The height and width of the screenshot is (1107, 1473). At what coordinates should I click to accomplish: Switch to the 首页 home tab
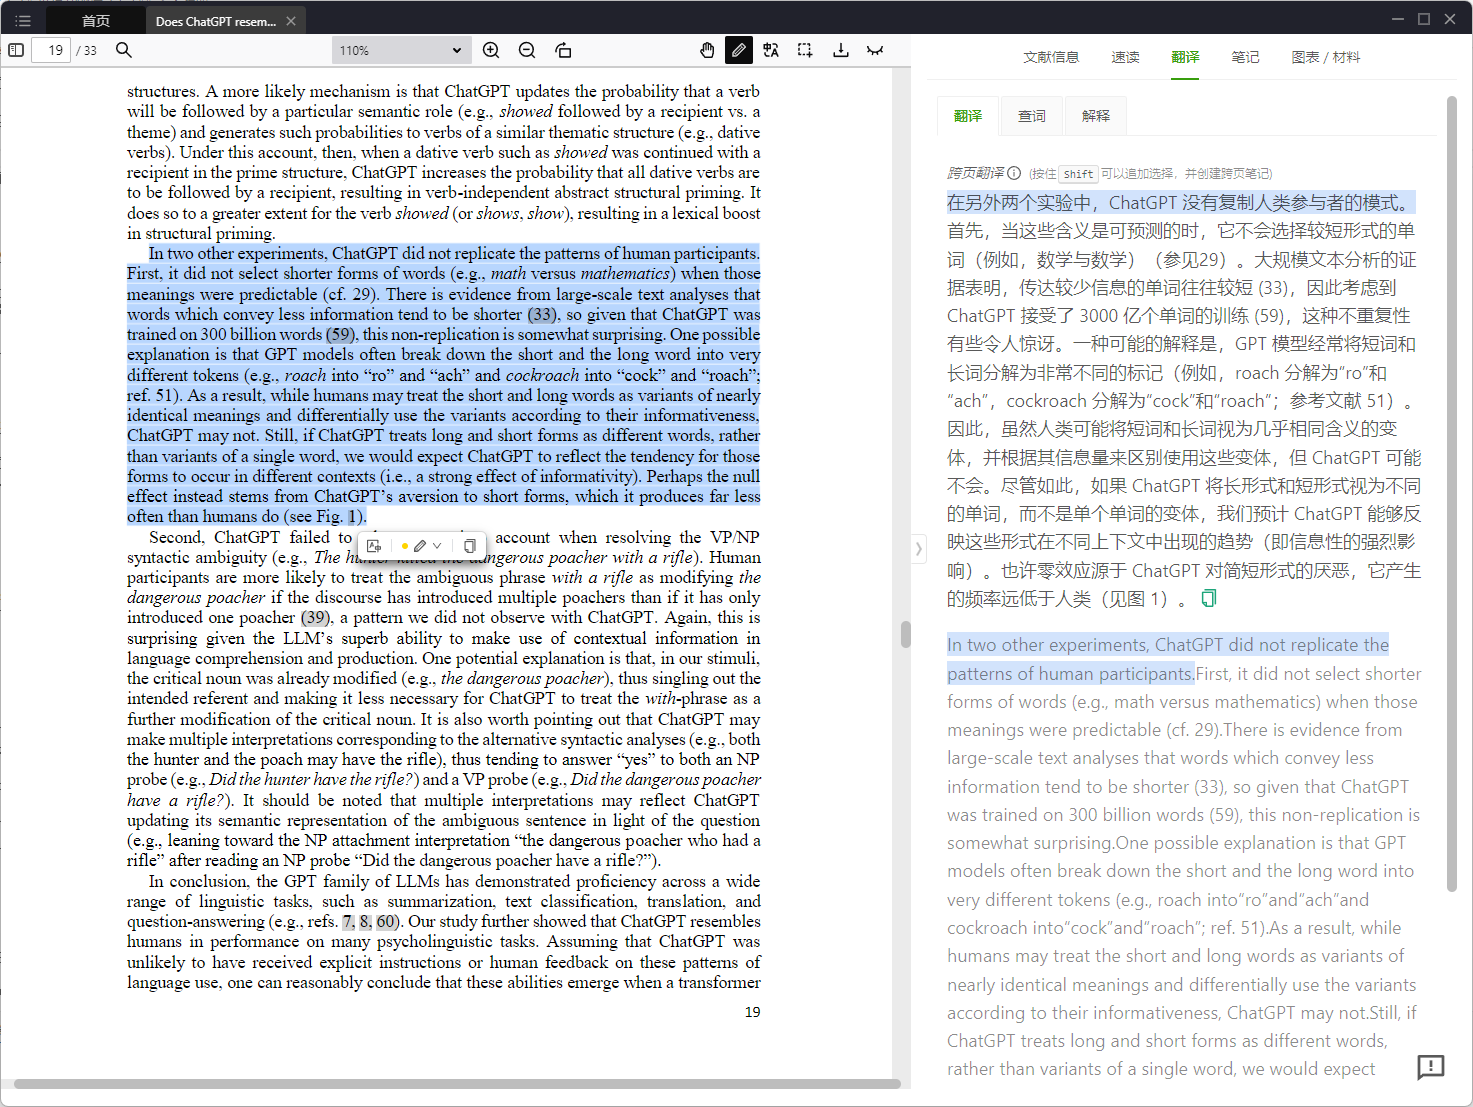95,20
